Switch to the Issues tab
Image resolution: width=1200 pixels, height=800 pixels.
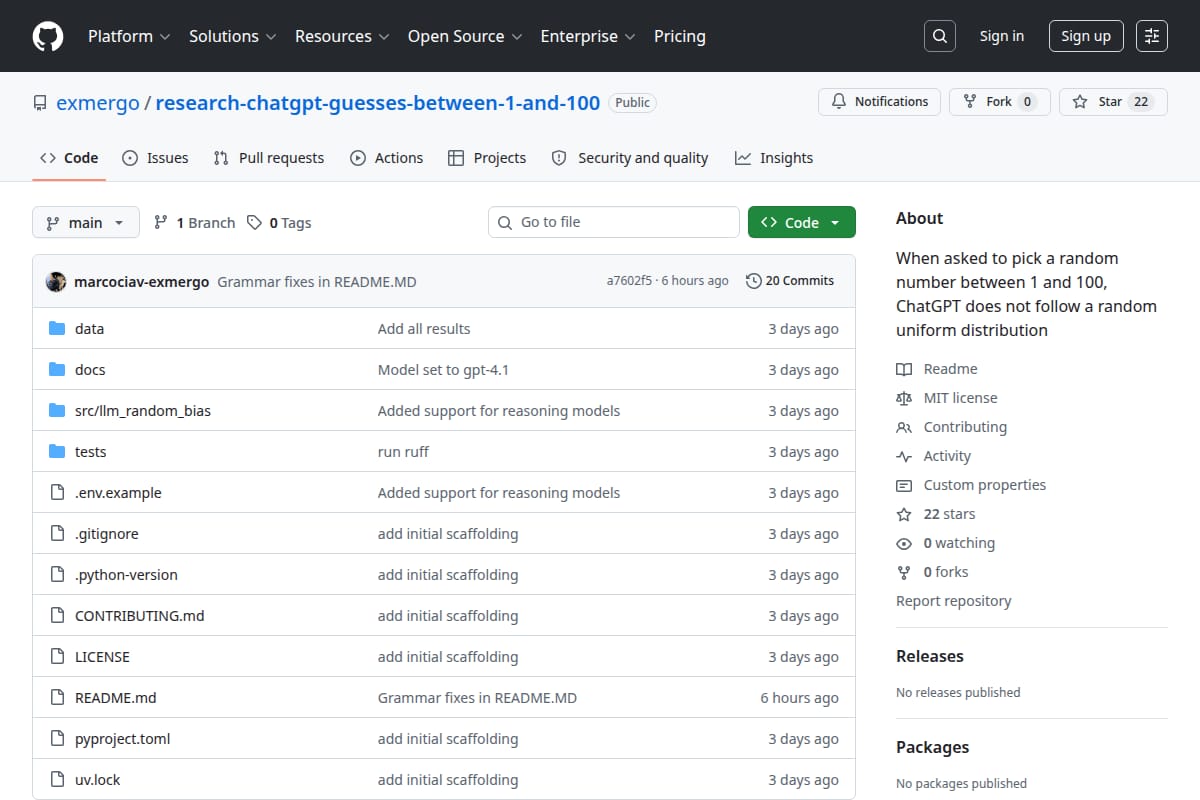pos(155,158)
